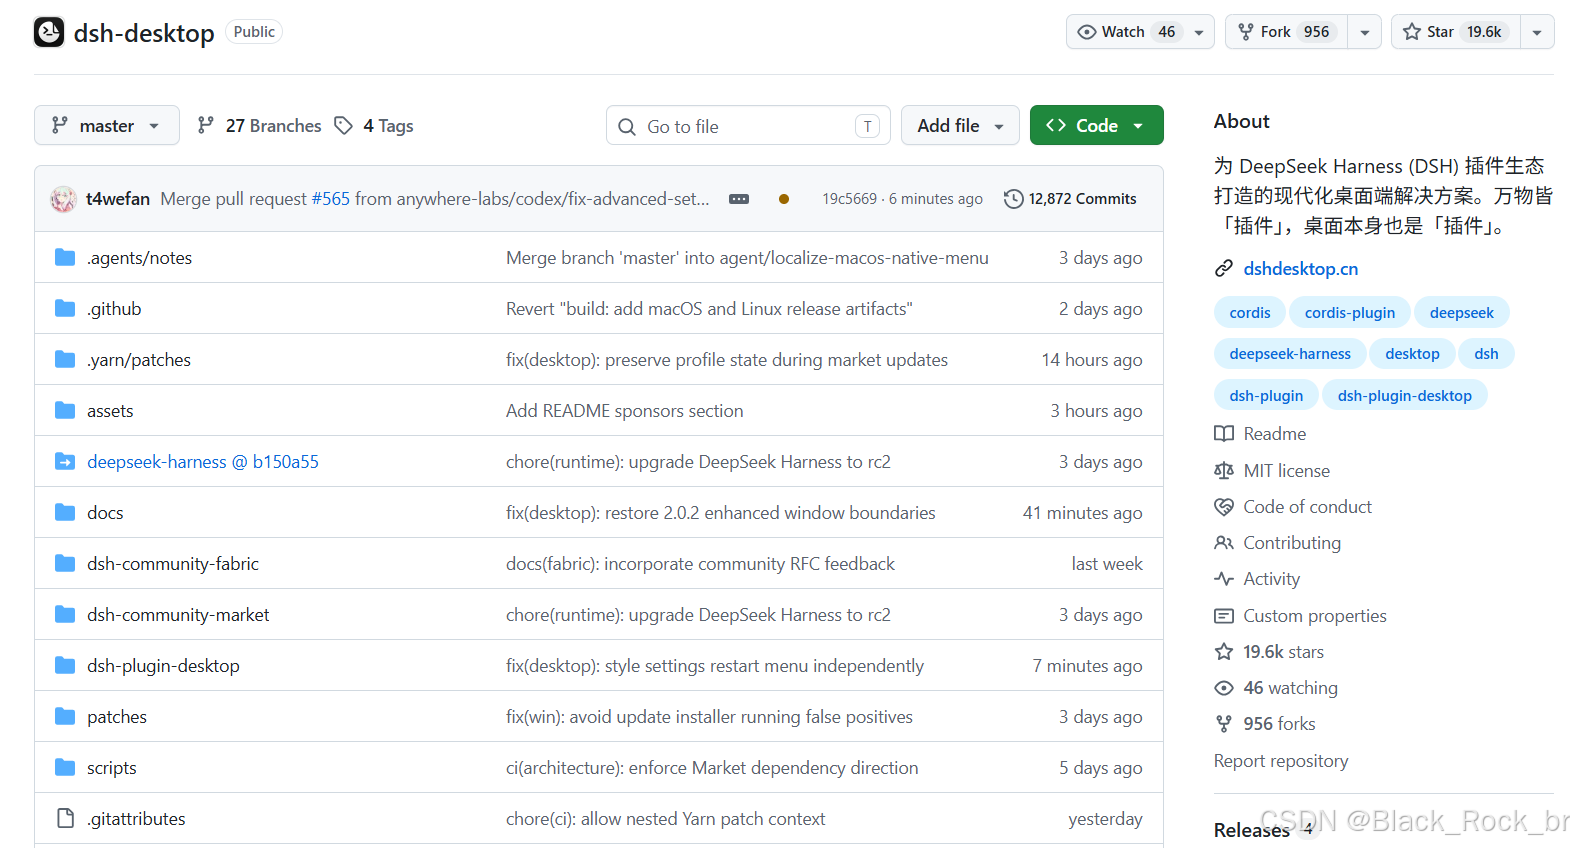Open deepseek-harness @ b150a55 submodule link

coord(203,462)
